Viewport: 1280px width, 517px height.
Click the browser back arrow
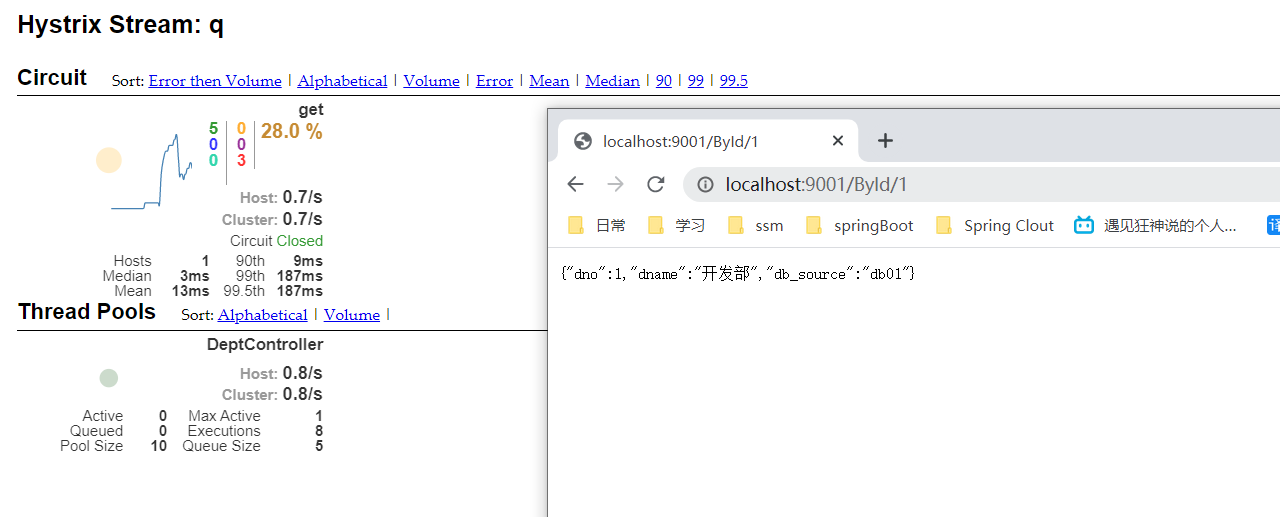575,184
